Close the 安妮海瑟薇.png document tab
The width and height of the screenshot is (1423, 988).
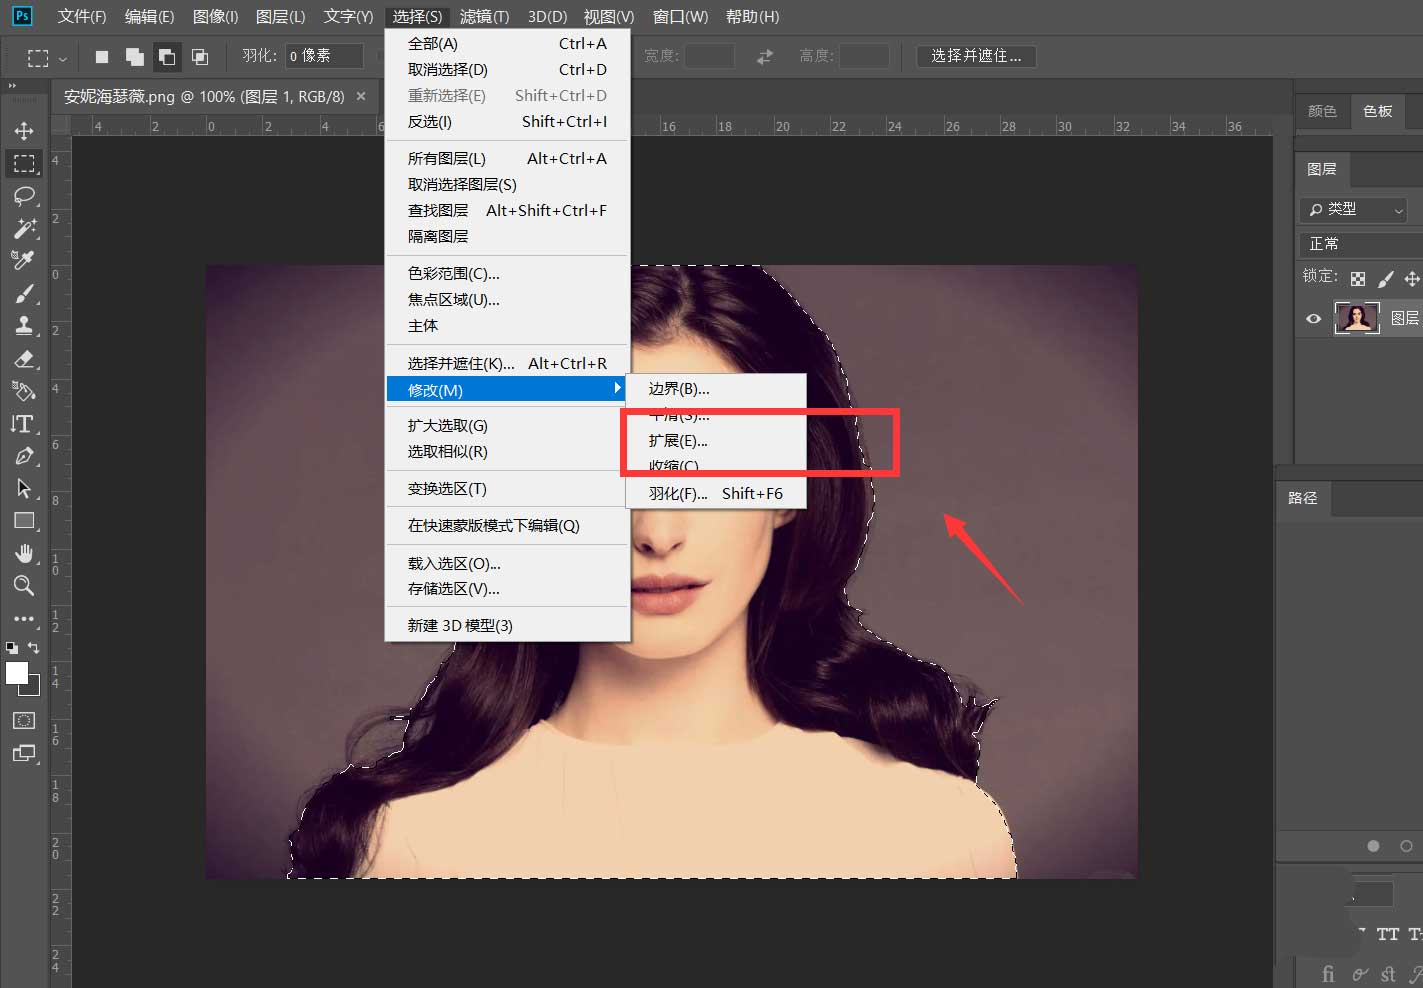361,96
